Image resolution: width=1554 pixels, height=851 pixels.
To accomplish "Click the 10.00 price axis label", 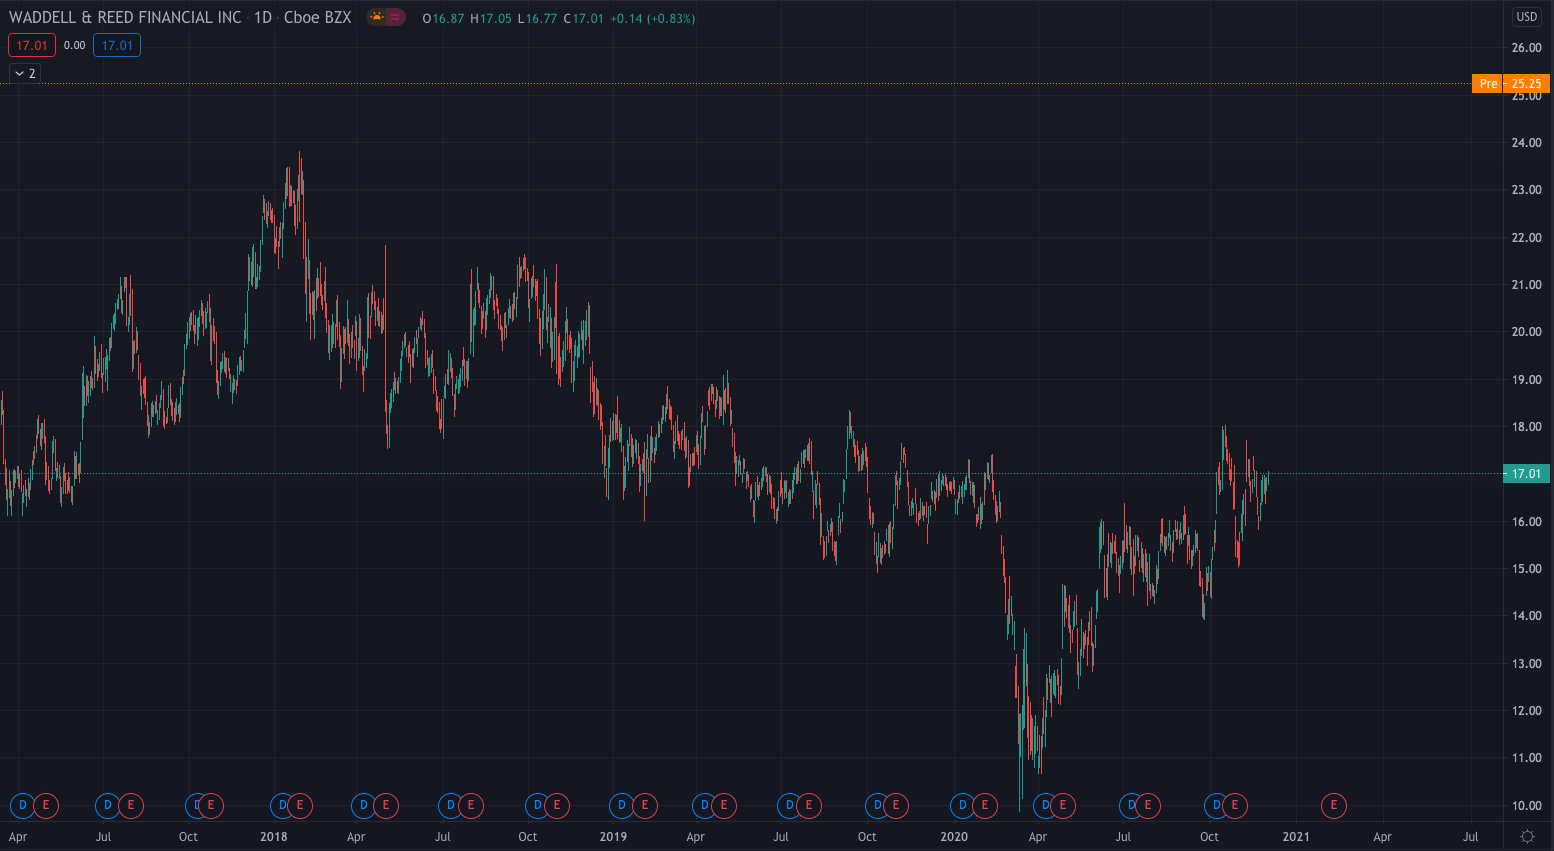I will pos(1527,806).
